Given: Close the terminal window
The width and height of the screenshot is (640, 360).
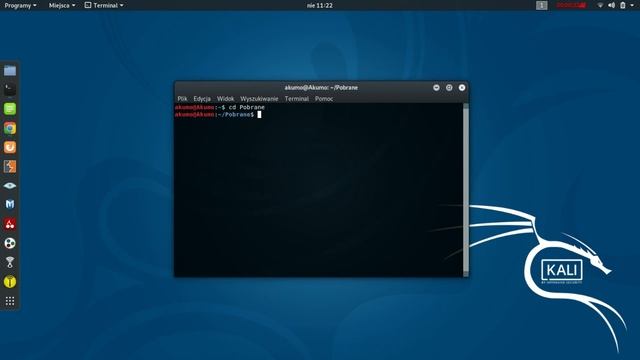Looking at the screenshot, I should (x=462, y=87).
